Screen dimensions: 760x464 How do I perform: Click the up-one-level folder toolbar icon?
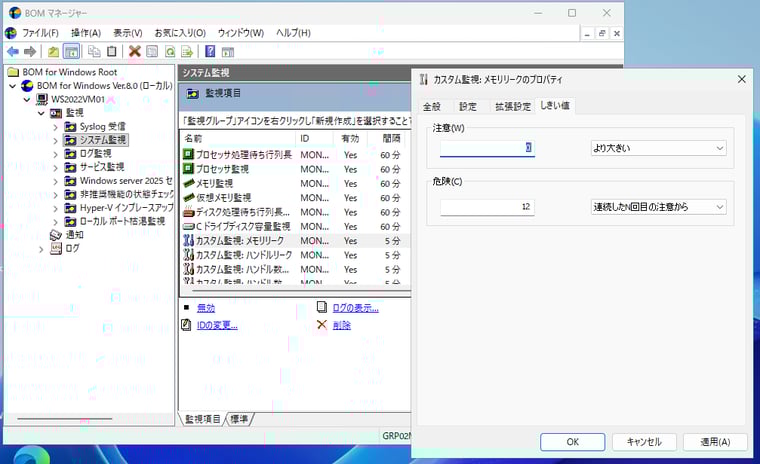click(x=53, y=51)
